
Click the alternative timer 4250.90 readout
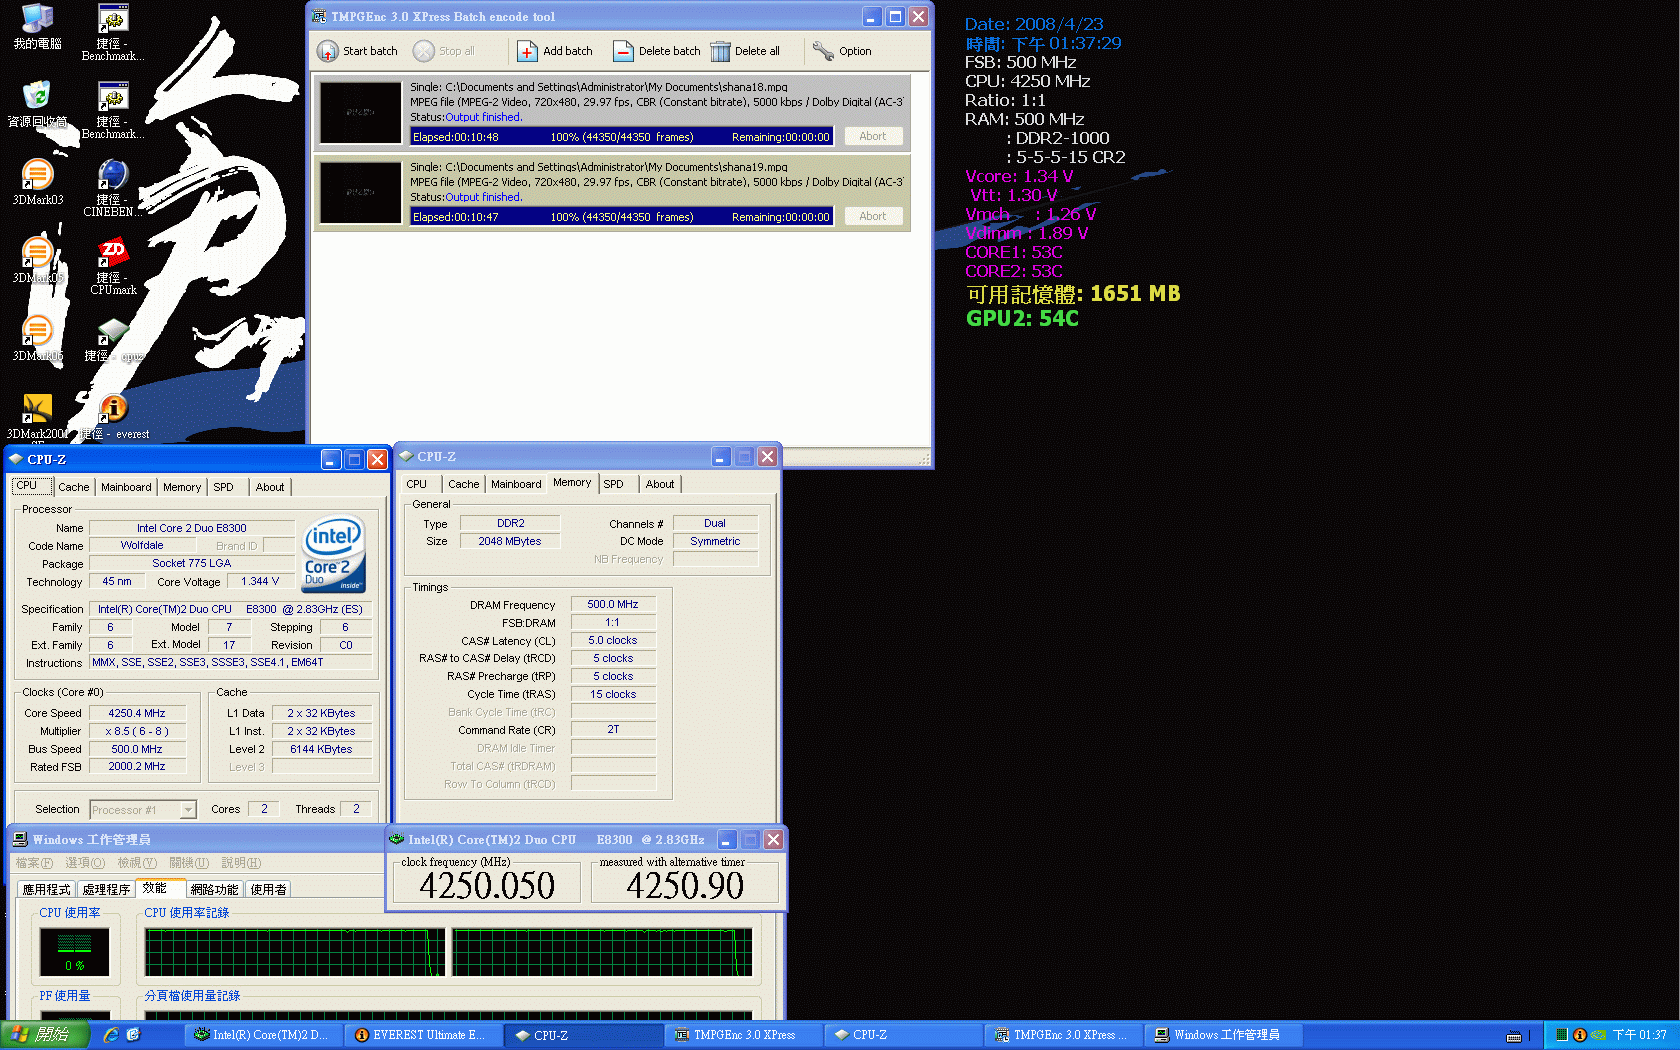tap(685, 886)
